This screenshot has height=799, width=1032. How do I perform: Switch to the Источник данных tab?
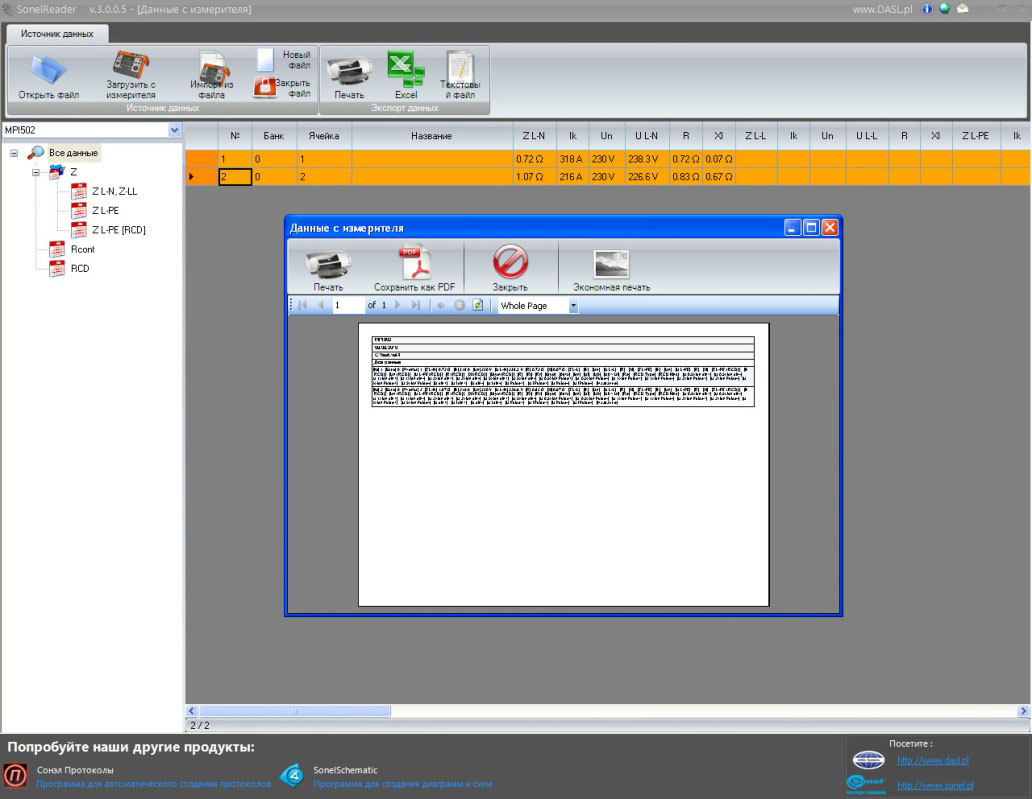coord(57,34)
